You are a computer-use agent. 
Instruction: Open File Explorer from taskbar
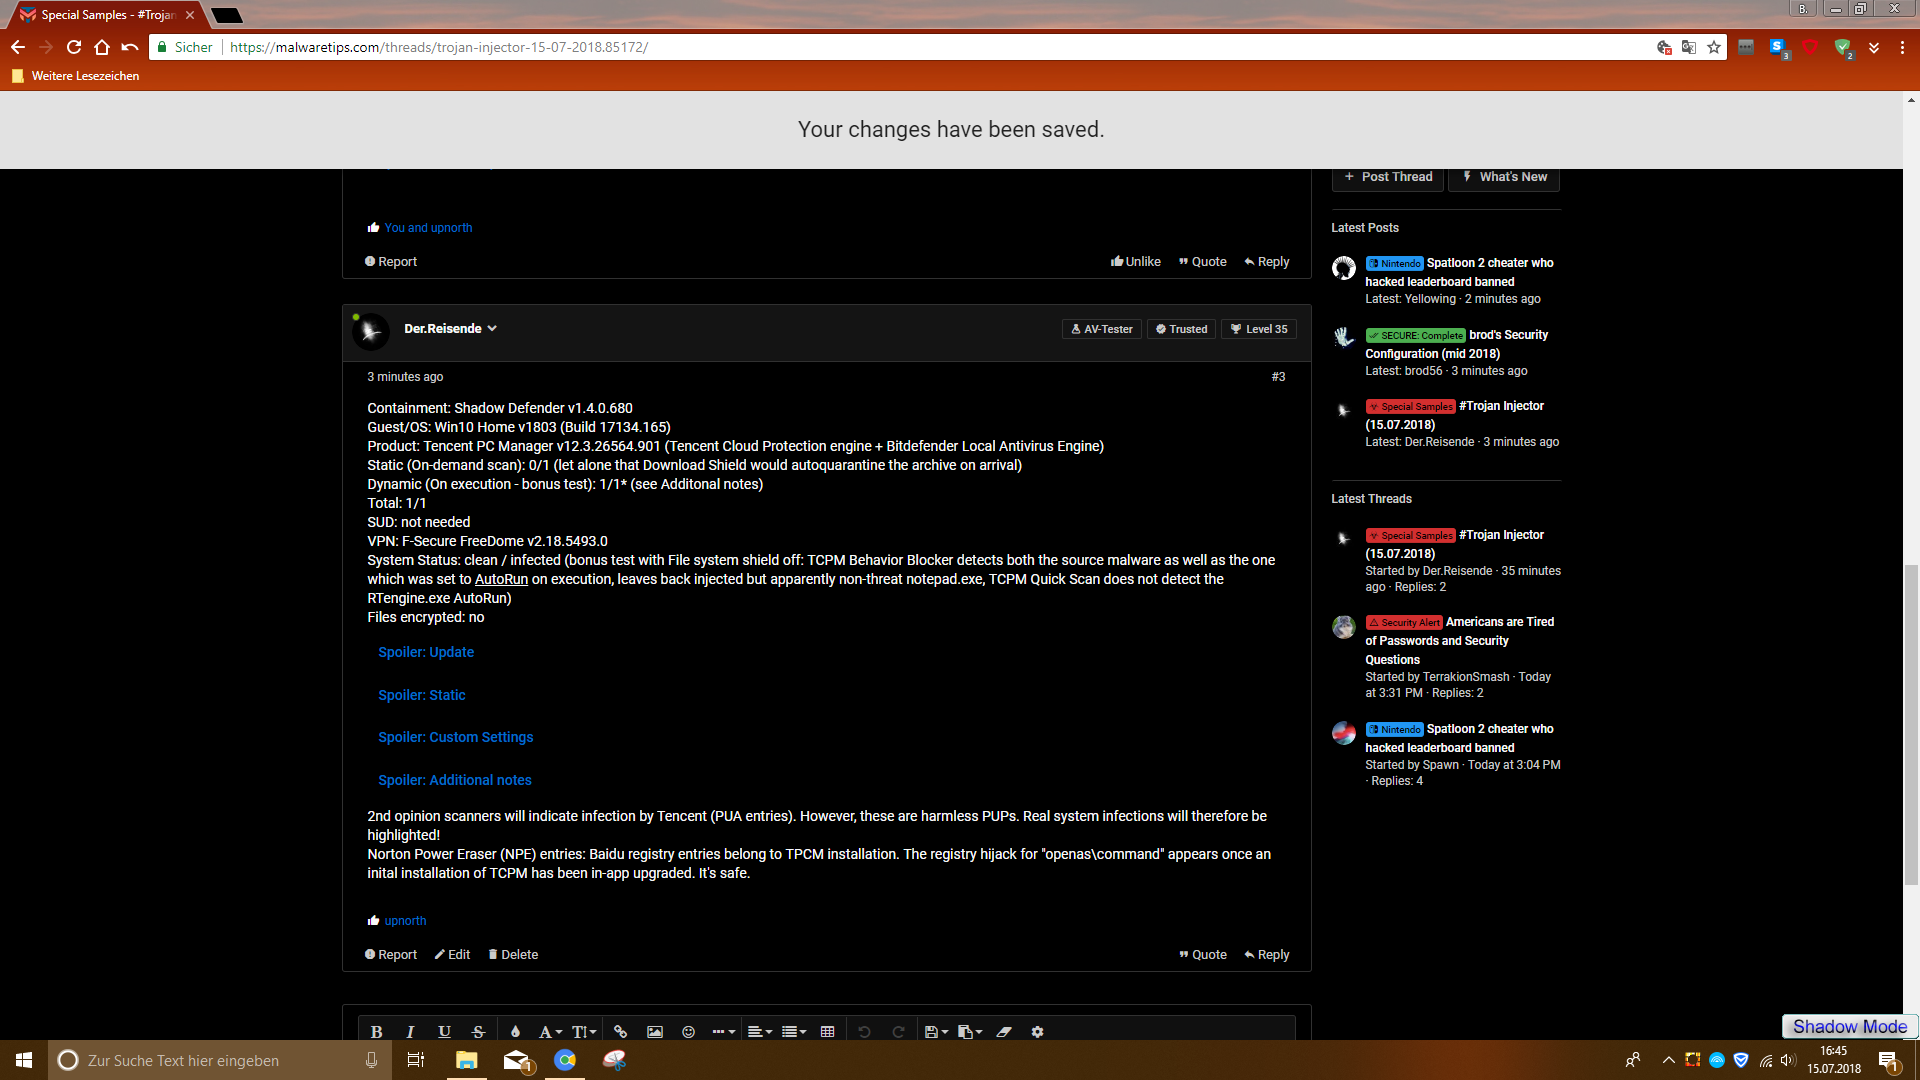coord(466,1060)
